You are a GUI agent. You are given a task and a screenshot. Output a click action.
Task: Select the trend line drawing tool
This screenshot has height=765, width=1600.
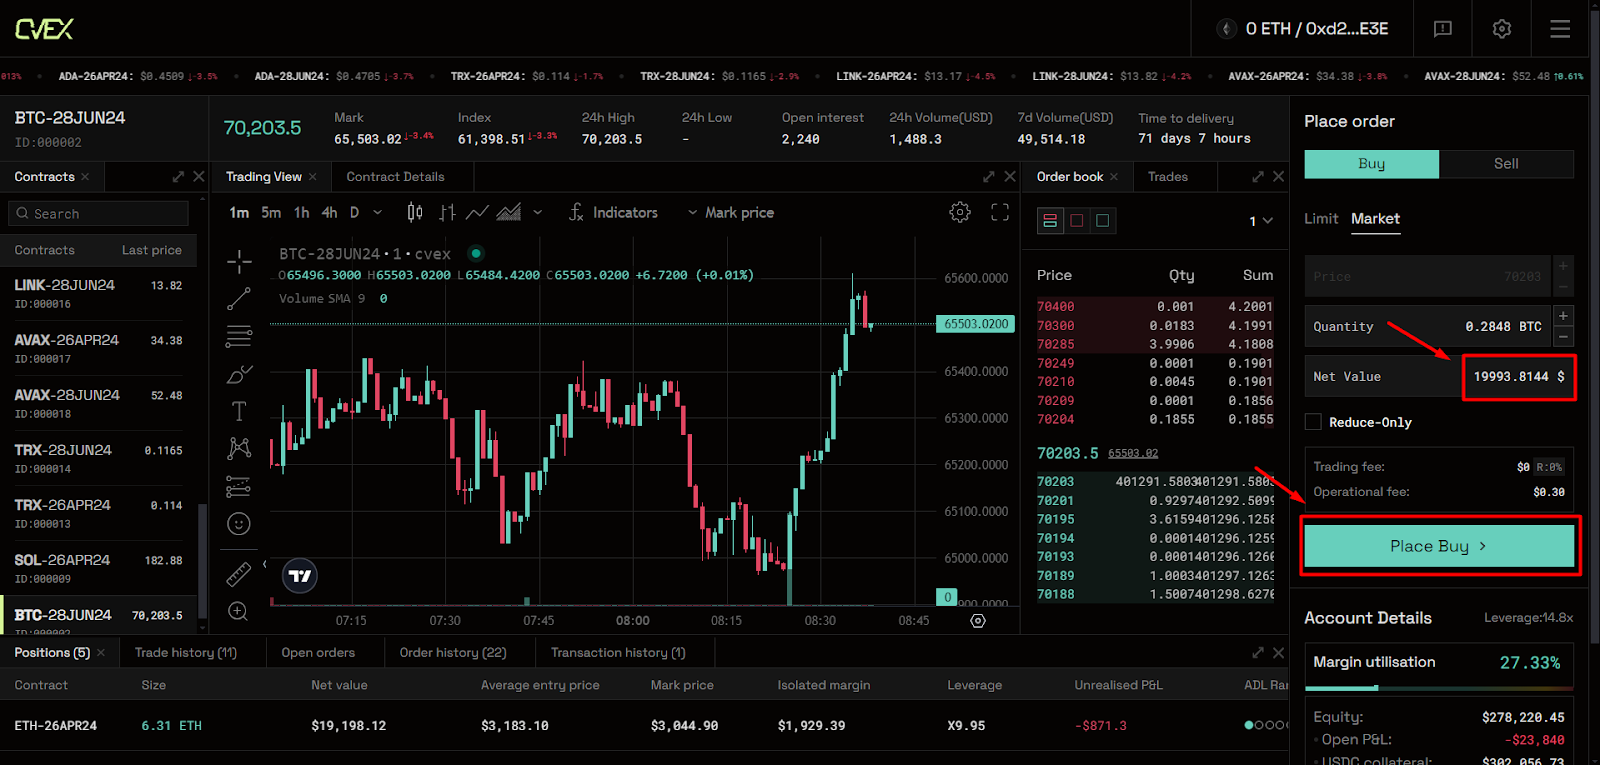point(239,299)
